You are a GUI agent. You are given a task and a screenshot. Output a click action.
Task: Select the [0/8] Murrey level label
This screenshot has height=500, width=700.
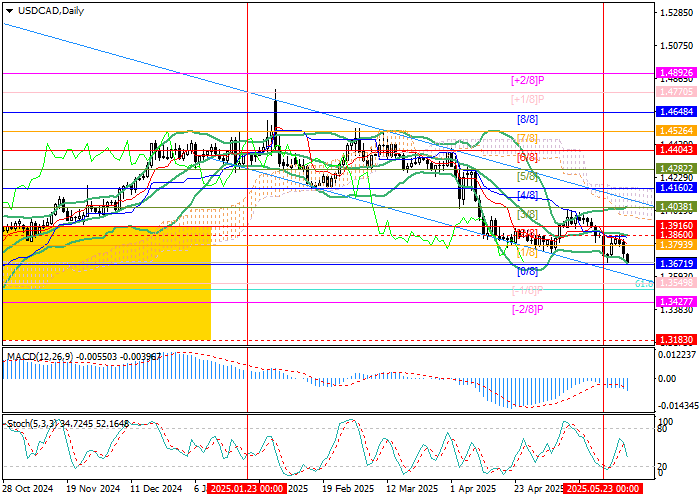527,270
